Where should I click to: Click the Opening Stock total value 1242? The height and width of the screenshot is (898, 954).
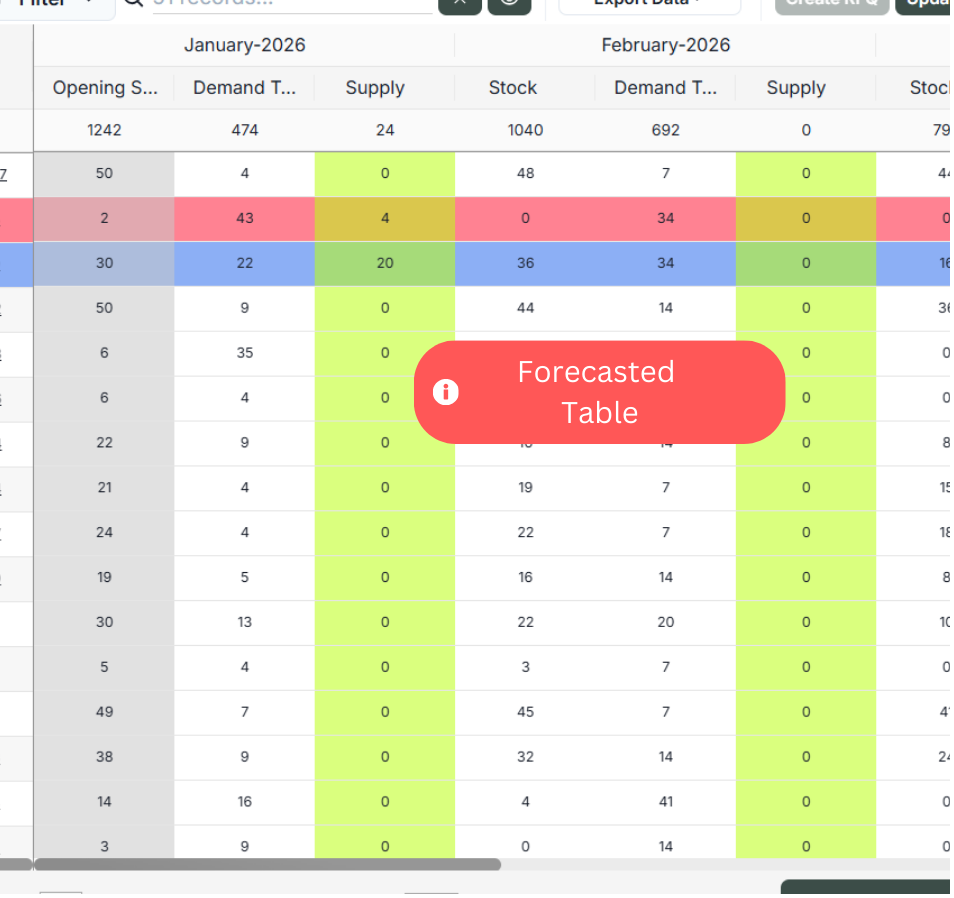click(104, 130)
